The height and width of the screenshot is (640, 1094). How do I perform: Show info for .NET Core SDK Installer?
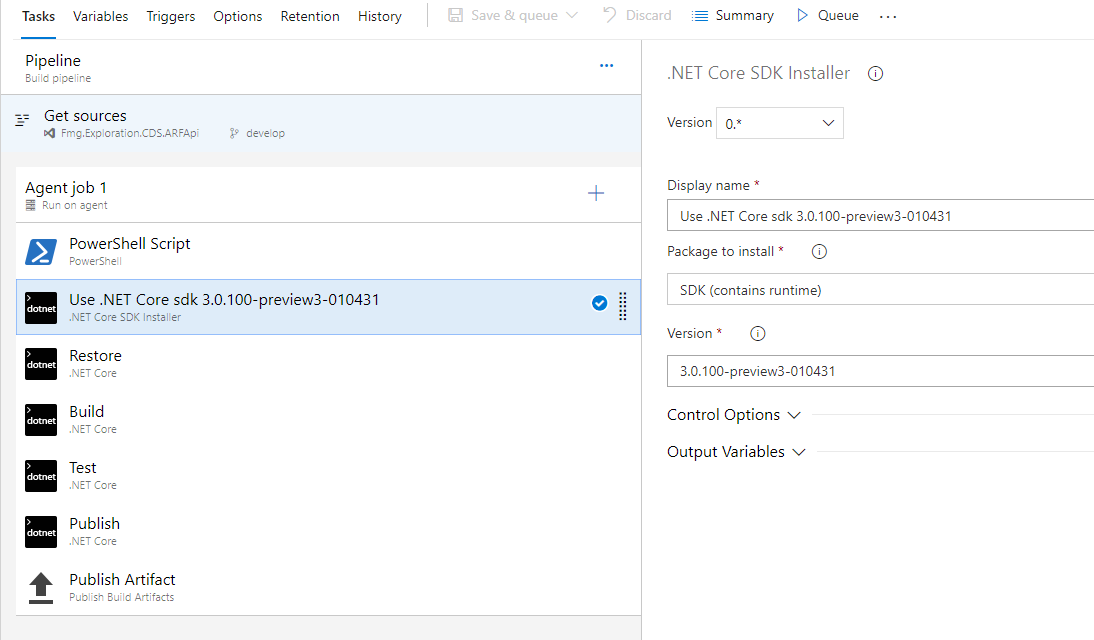875,73
